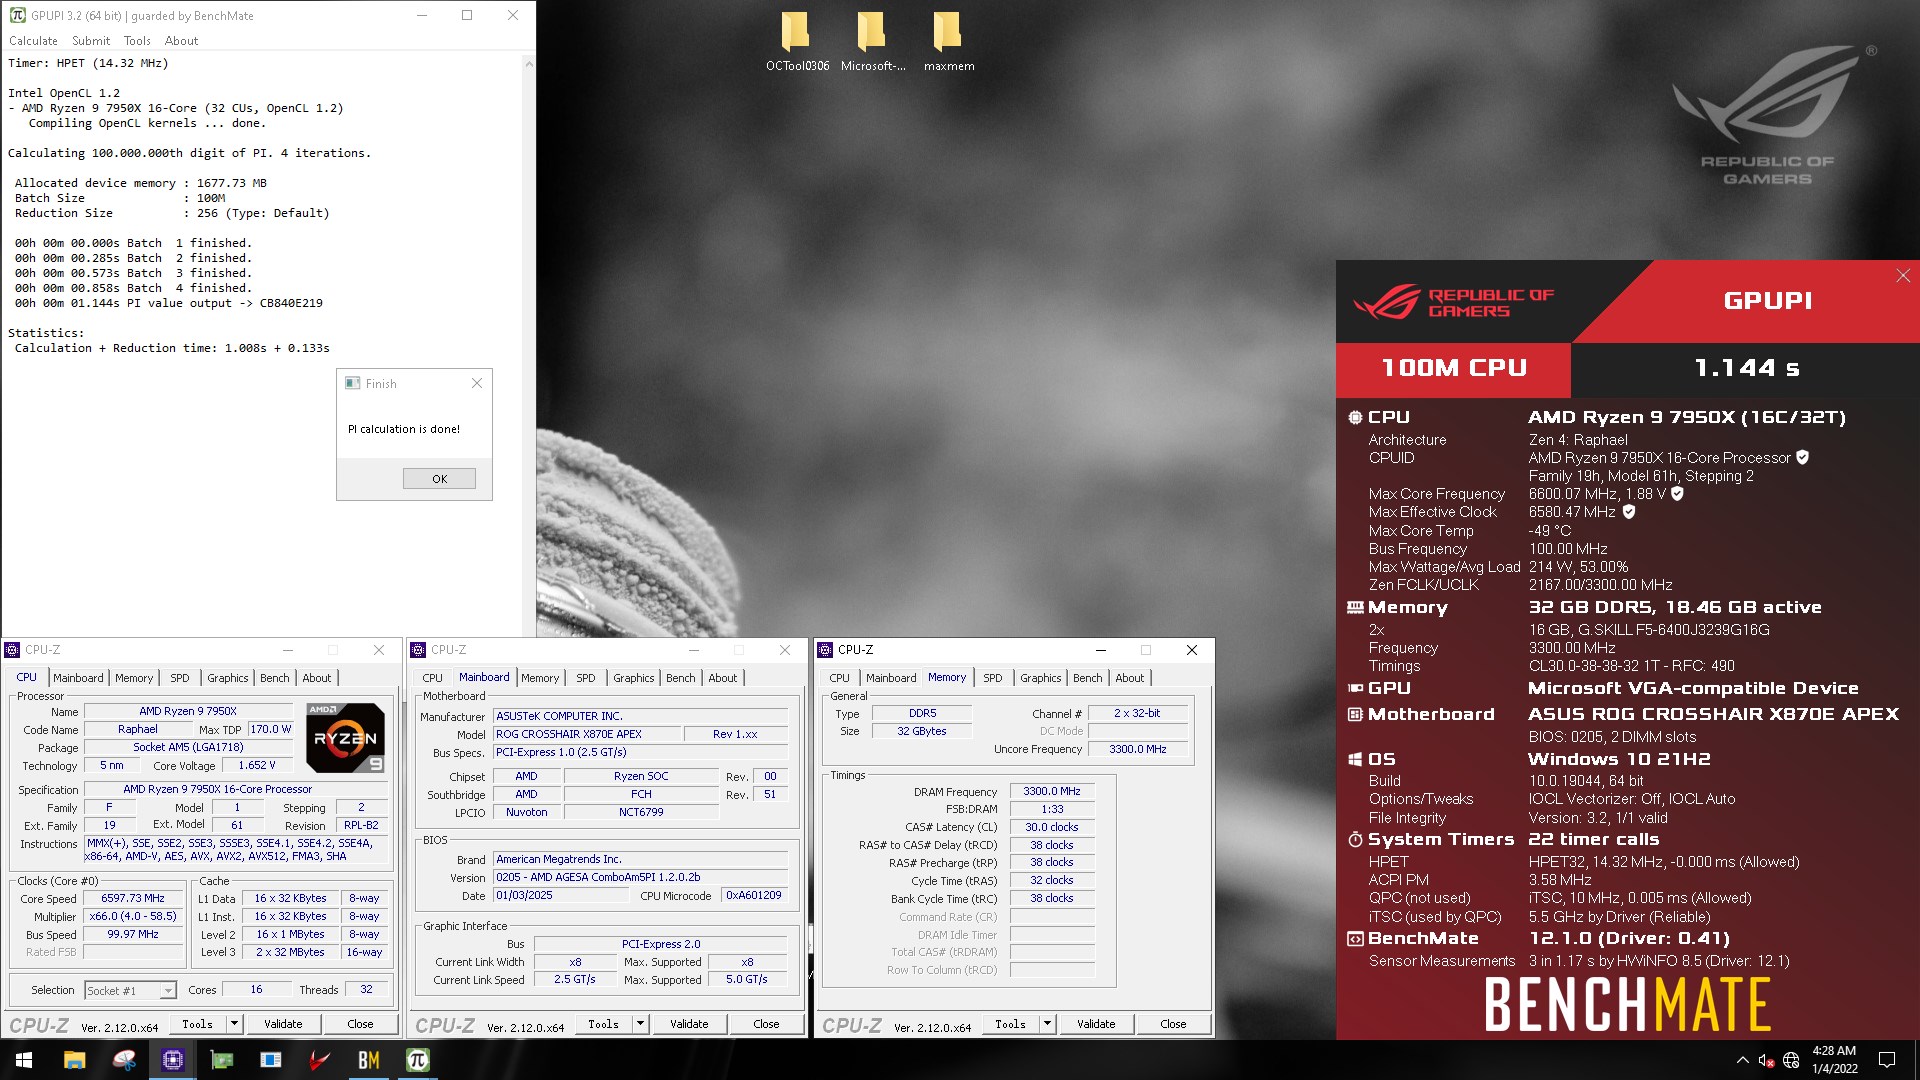1920x1080 pixels.
Task: Click the green circuit-board taskbar icon
Action: [x=222, y=1060]
